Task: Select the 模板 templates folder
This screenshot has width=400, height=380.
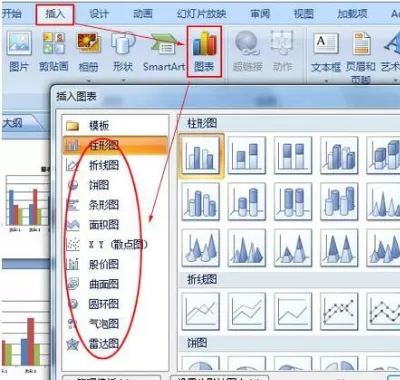Action: 115,126
